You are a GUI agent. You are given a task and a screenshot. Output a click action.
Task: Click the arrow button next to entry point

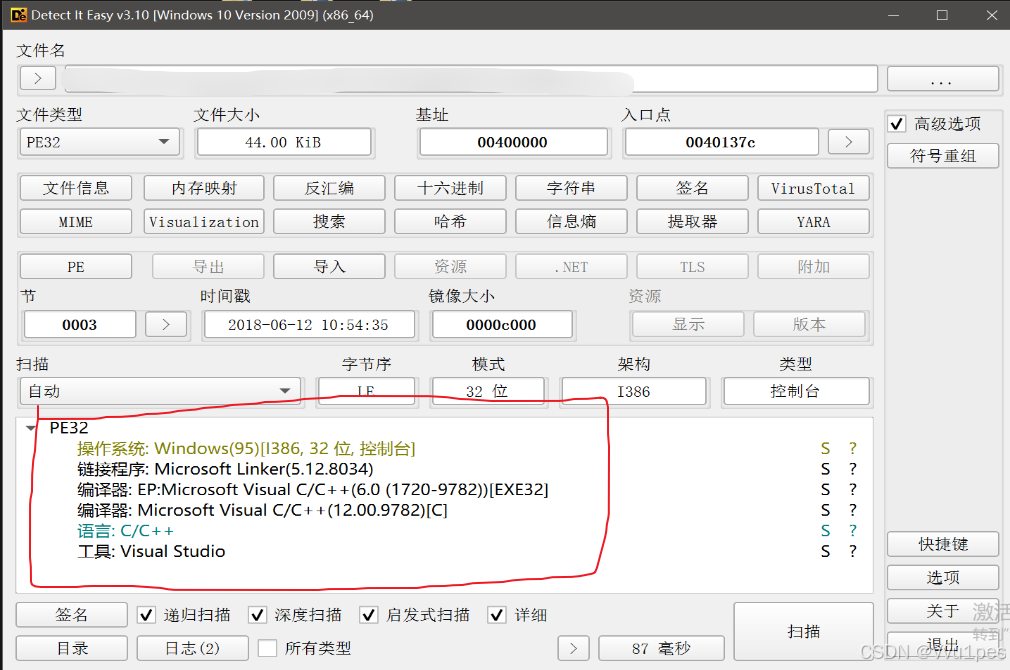coord(848,142)
